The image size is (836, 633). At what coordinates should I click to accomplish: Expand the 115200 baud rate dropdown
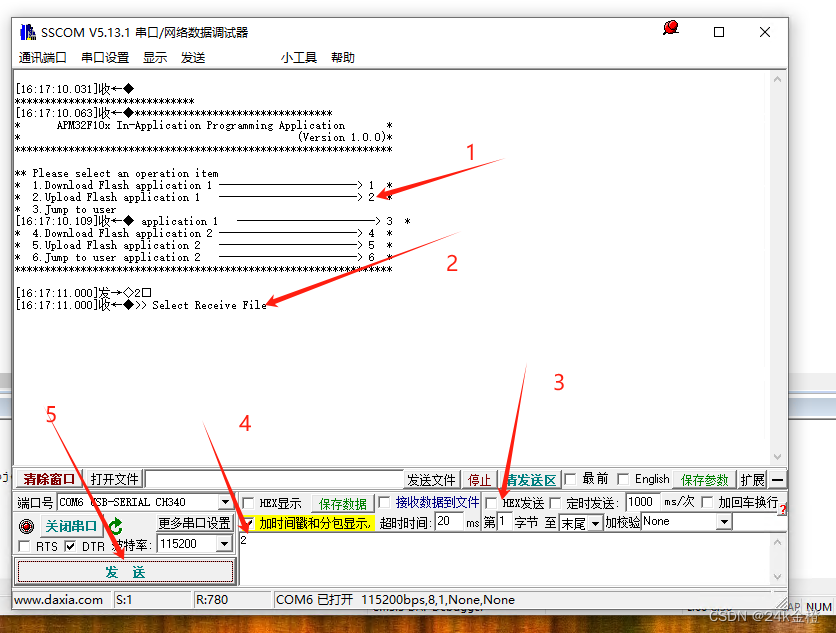tap(224, 543)
